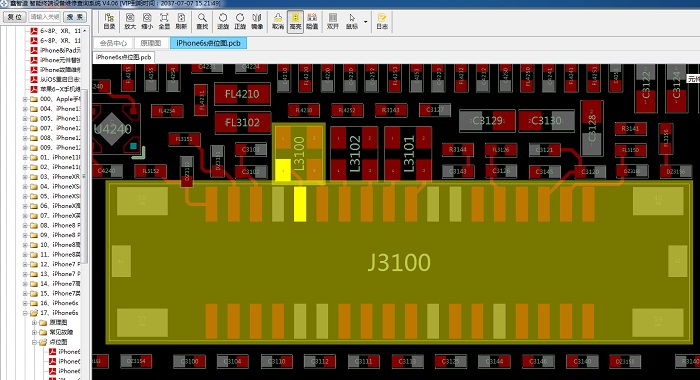
Task: Rotate board counterclockwise with 逆旋 icon
Action: (223, 21)
